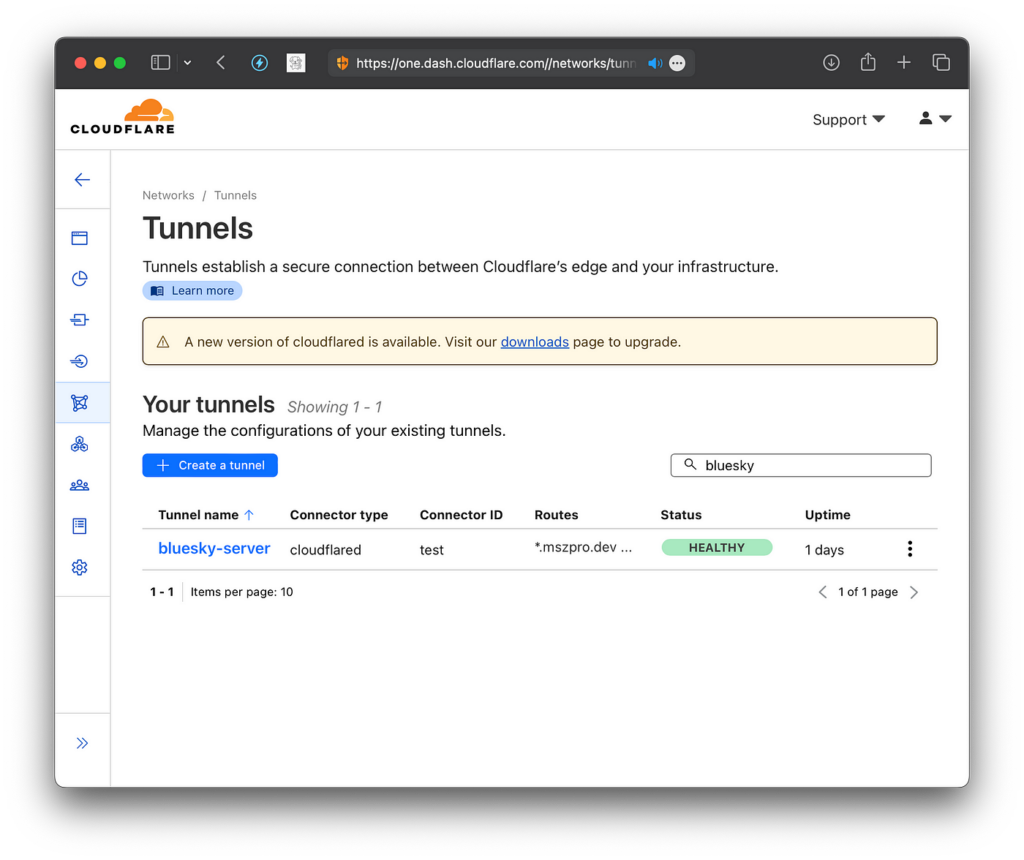Select the Team members icon in sidebar

click(x=82, y=484)
